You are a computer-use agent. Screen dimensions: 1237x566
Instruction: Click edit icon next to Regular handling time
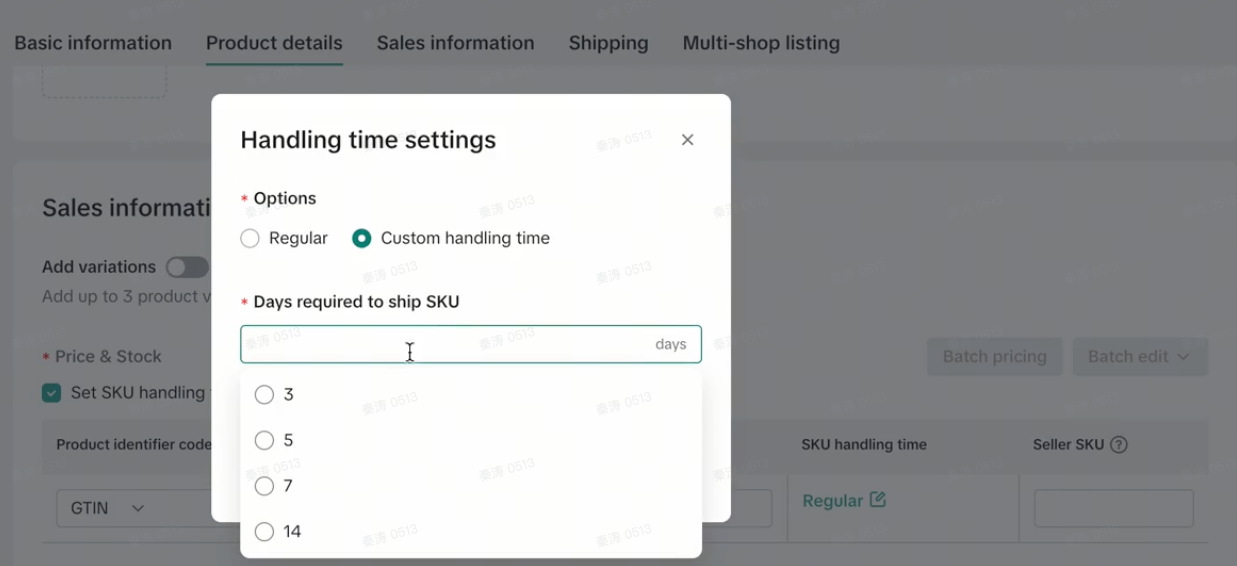coord(878,500)
